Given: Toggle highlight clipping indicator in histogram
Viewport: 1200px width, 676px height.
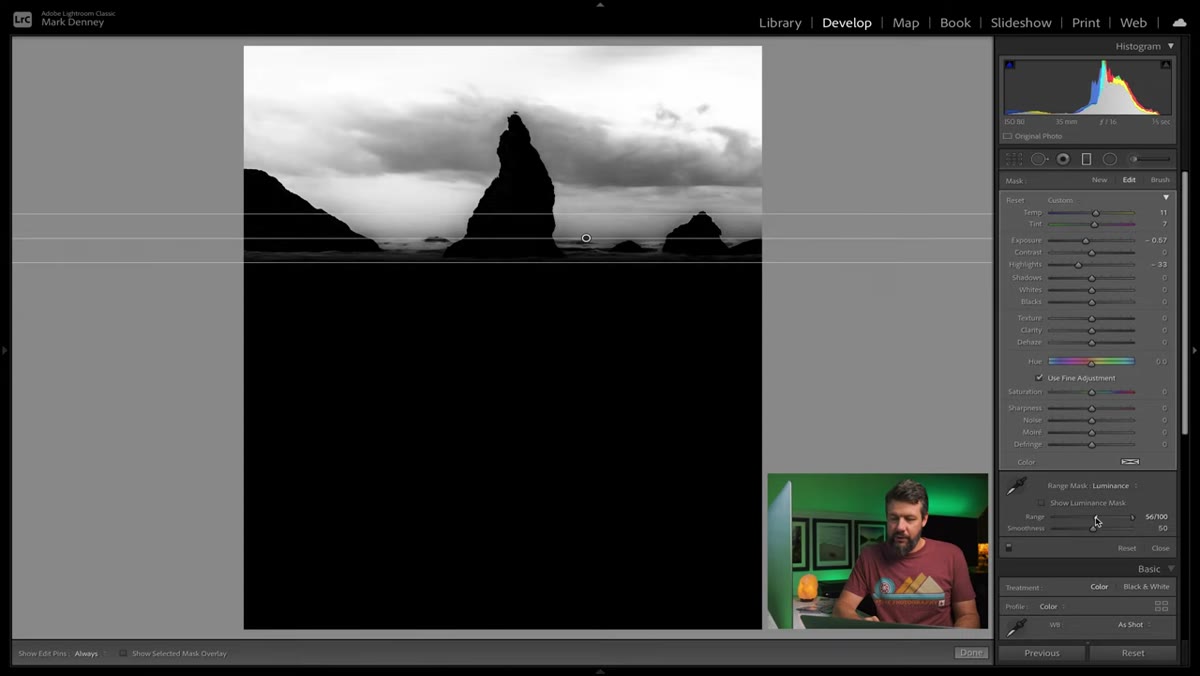Looking at the screenshot, I should click(1166, 65).
